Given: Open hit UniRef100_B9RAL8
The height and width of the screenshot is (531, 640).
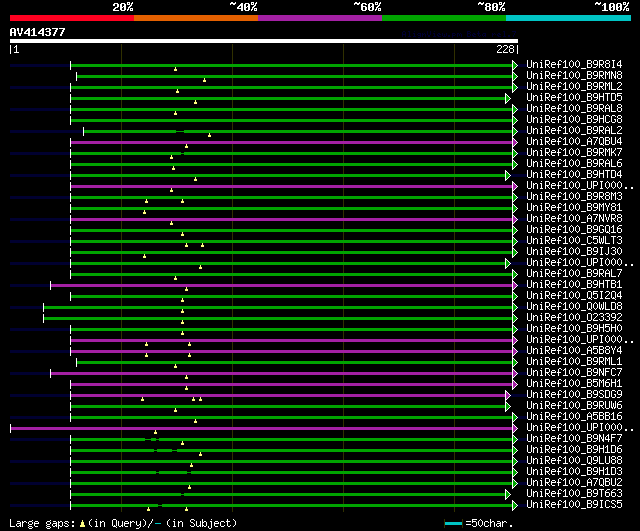Looking at the screenshot, I should (574, 109).
